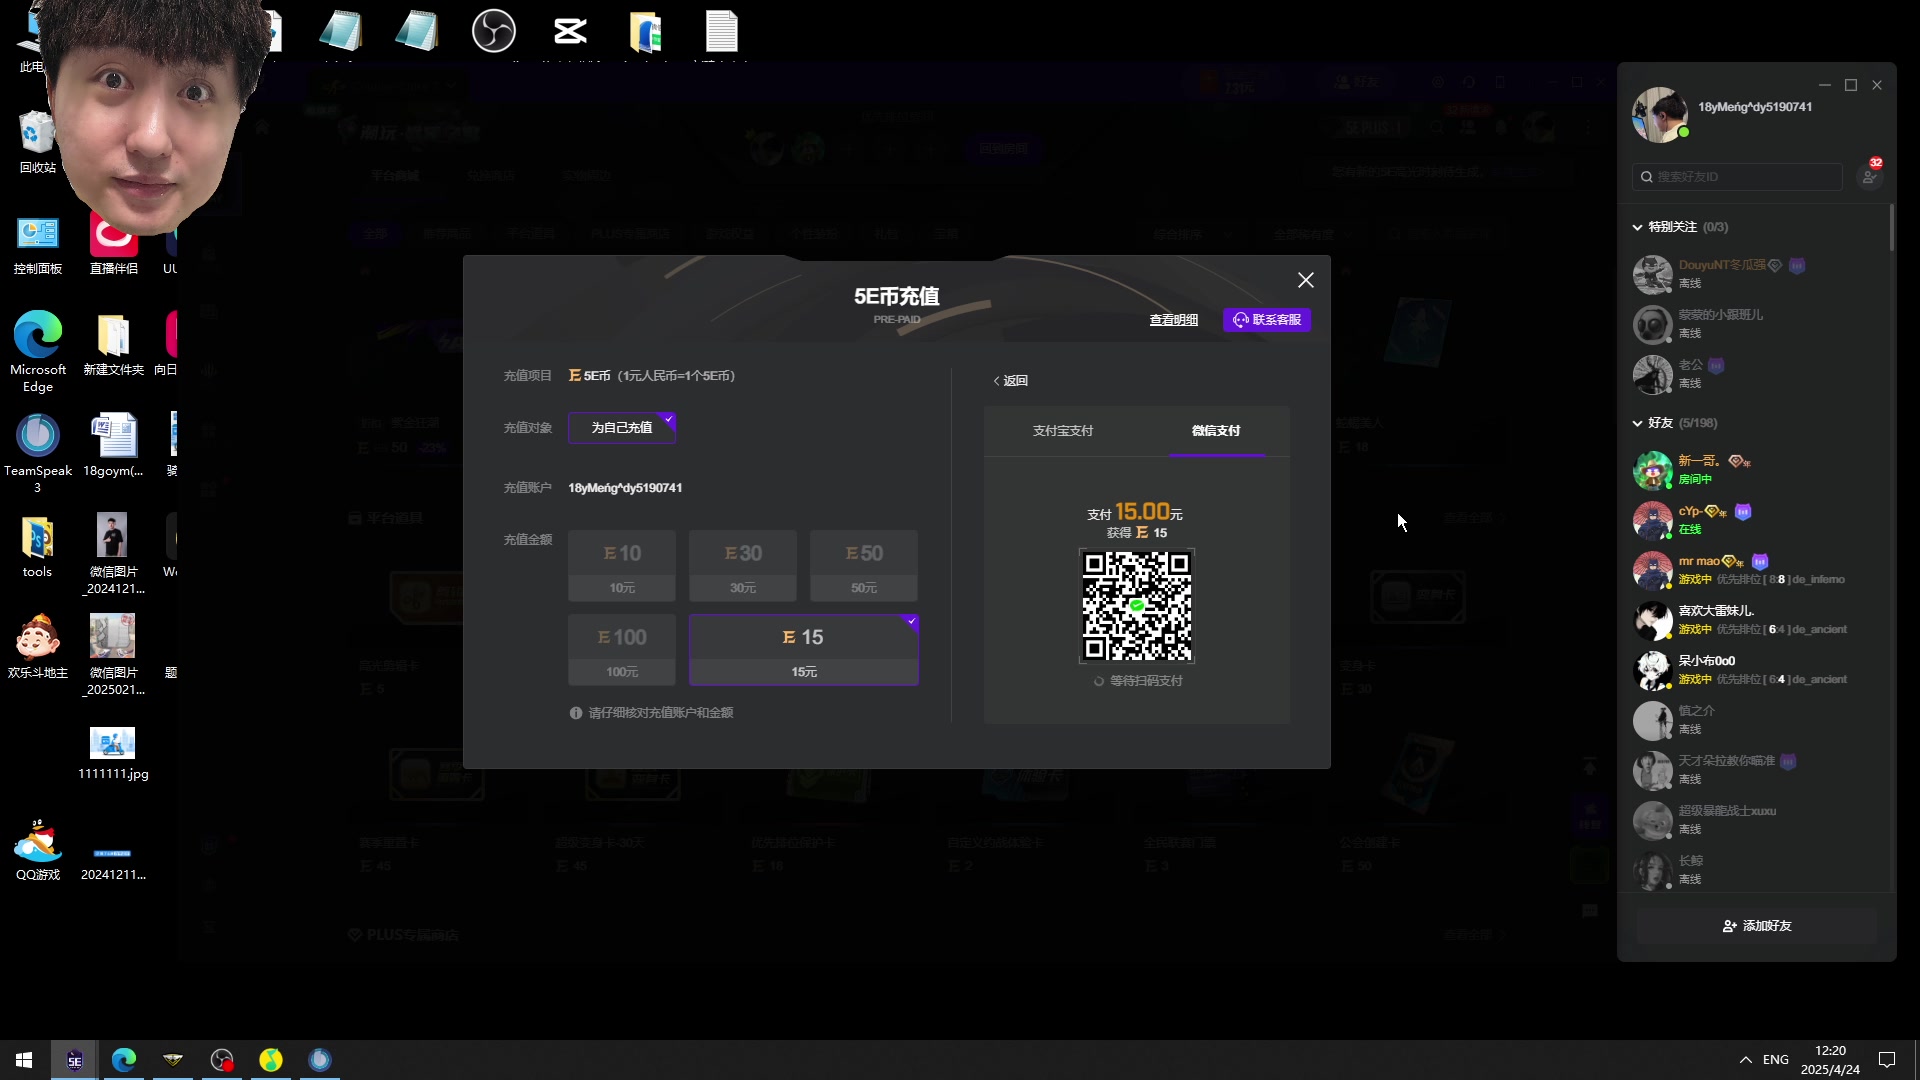Viewport: 1920px width, 1080px height.
Task: Open friend cYp entry
Action: pos(1755,520)
